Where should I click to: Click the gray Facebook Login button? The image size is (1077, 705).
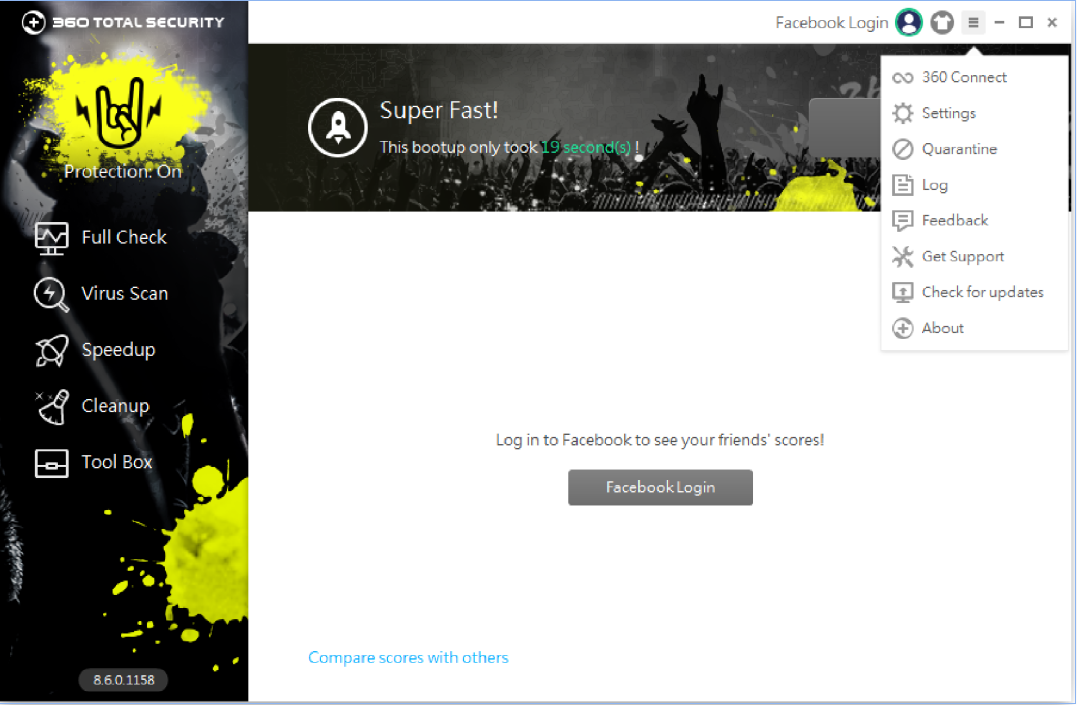660,488
